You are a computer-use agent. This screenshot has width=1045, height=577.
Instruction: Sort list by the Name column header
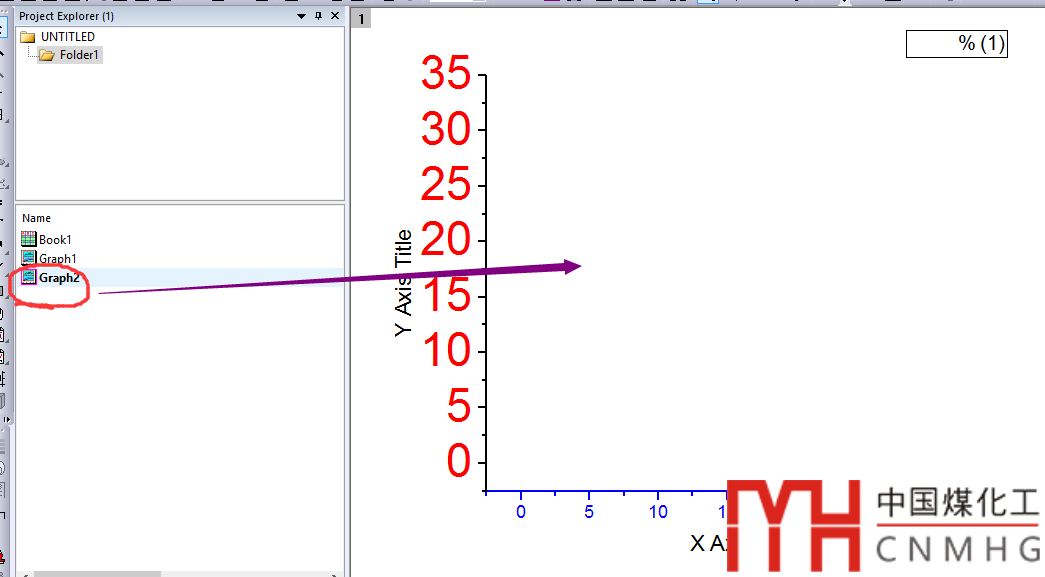tap(36, 218)
